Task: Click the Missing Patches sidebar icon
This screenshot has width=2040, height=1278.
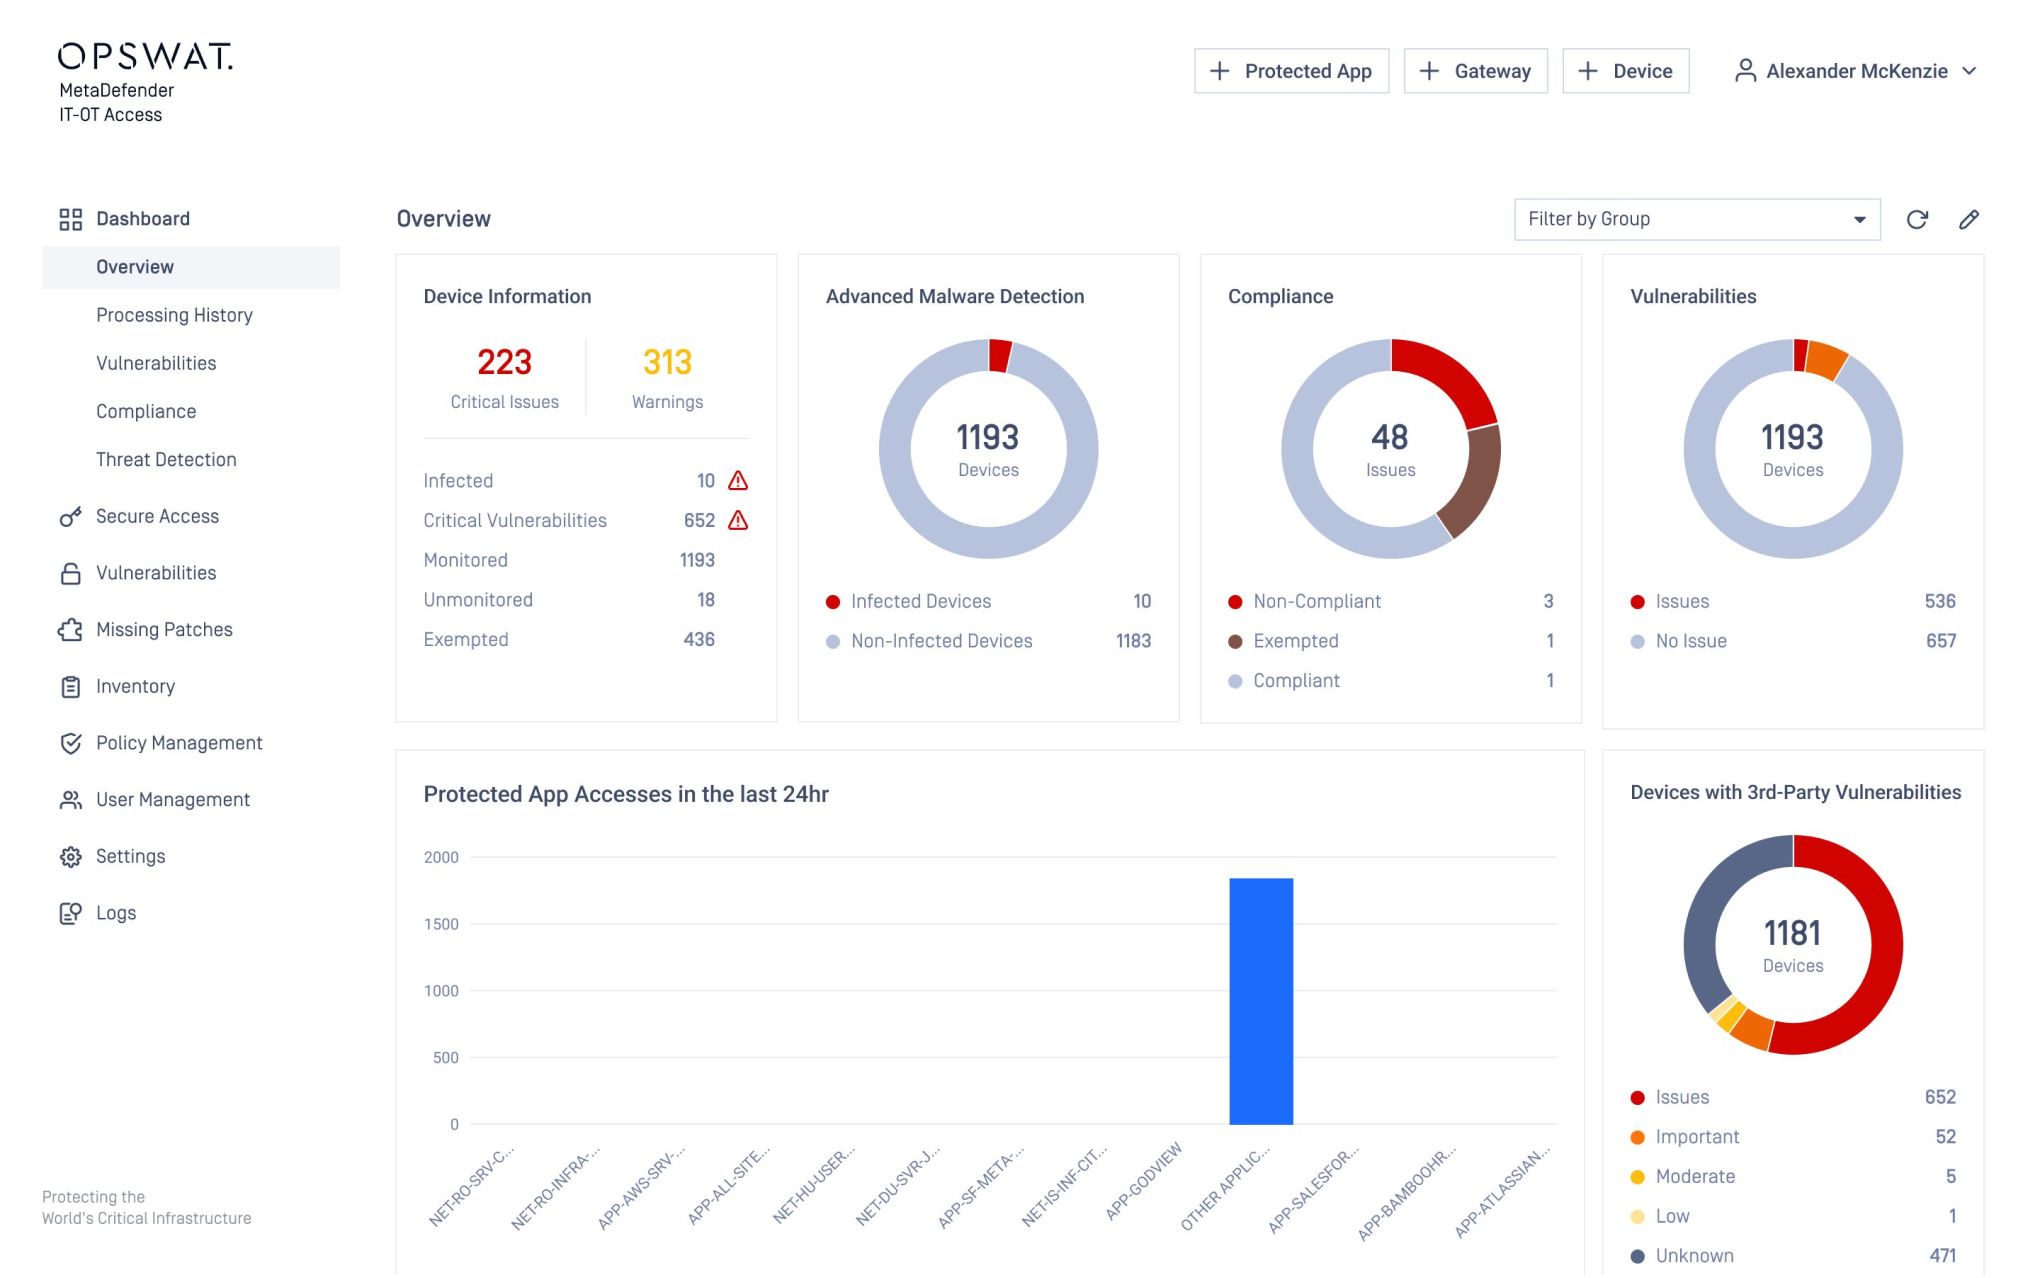Action: (x=69, y=629)
